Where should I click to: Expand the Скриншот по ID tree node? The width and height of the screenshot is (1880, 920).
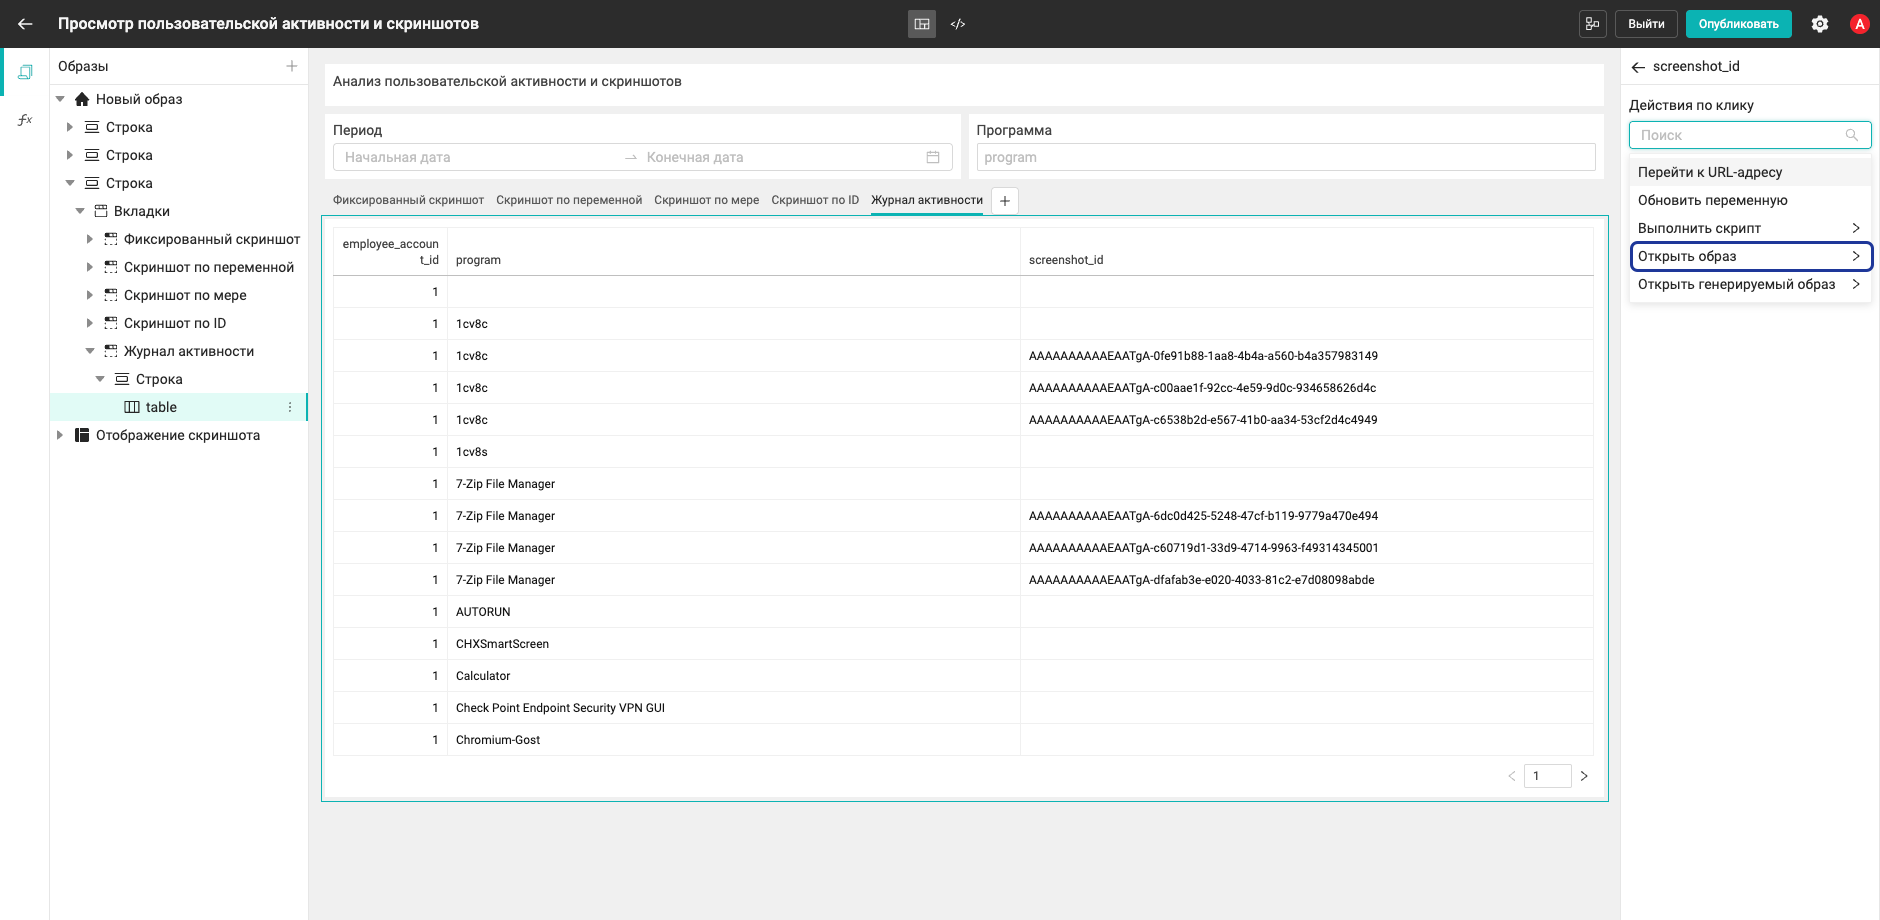[90, 323]
